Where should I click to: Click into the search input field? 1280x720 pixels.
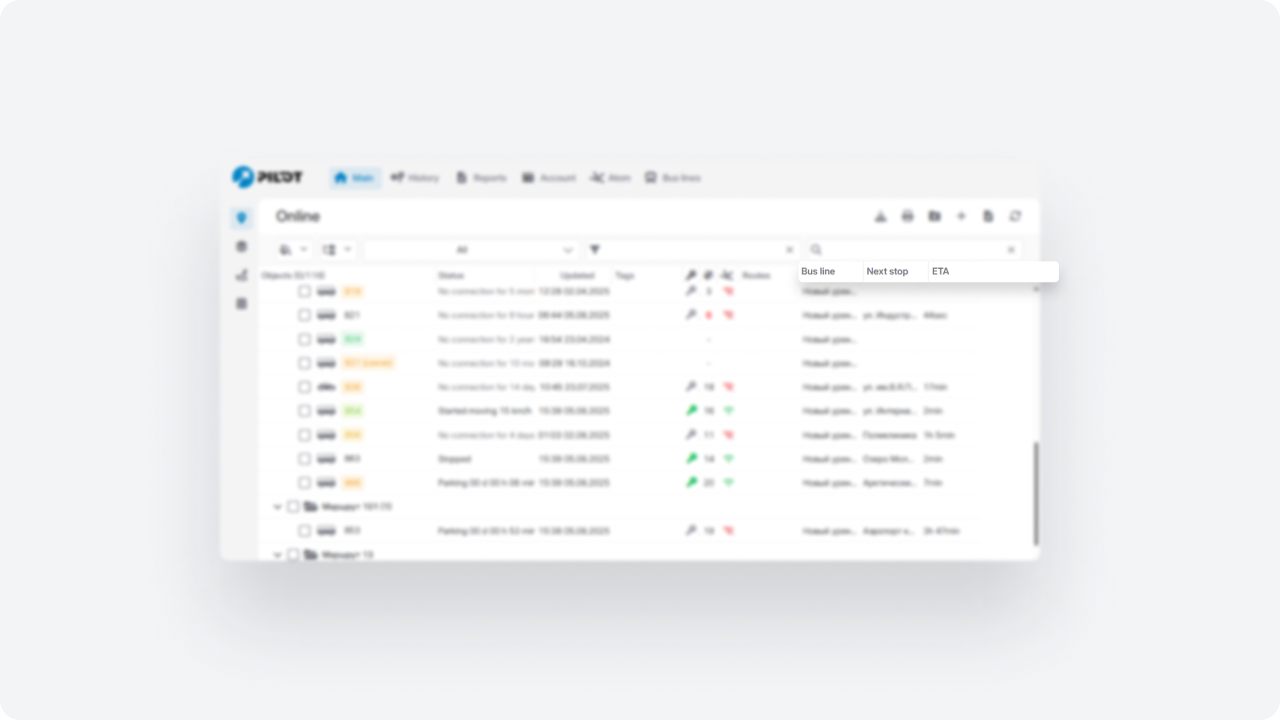point(910,250)
